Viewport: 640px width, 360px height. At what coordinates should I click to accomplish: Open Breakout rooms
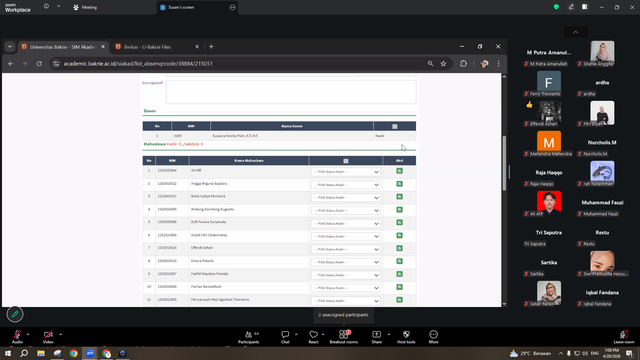343,337
